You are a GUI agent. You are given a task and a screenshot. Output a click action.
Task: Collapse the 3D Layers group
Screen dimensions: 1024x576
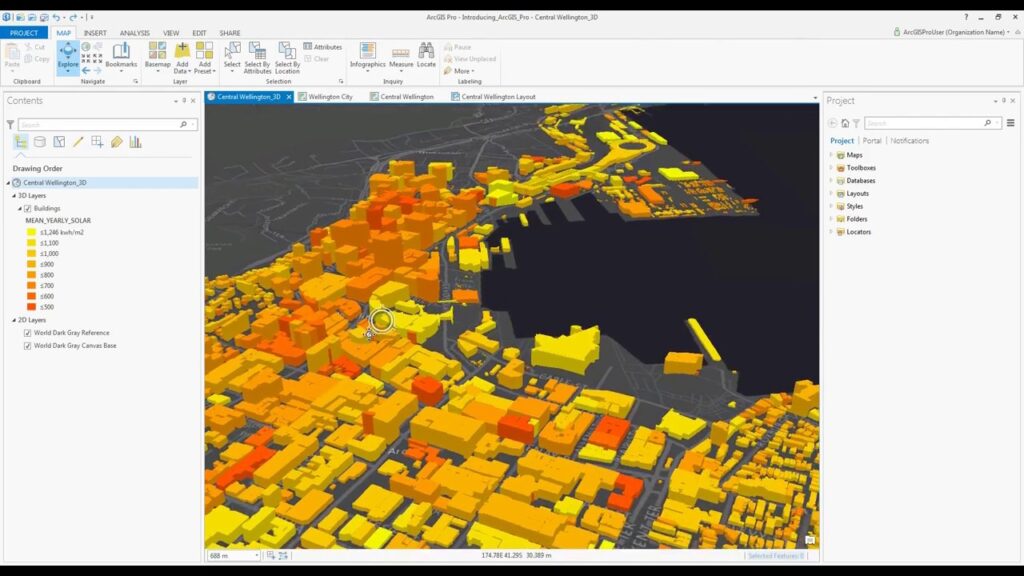pos(14,194)
